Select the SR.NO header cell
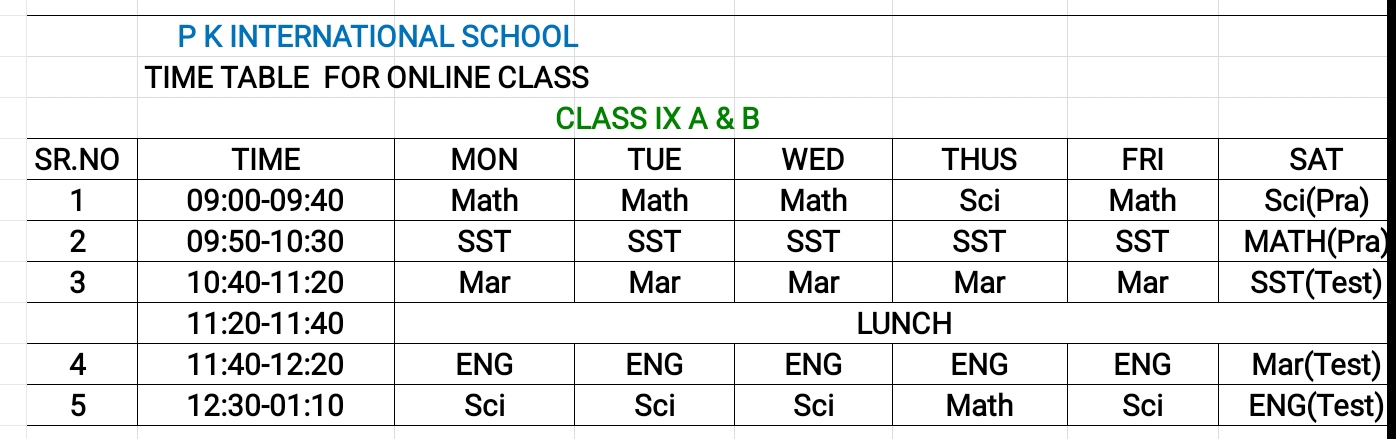This screenshot has width=1396, height=439. click(77, 160)
